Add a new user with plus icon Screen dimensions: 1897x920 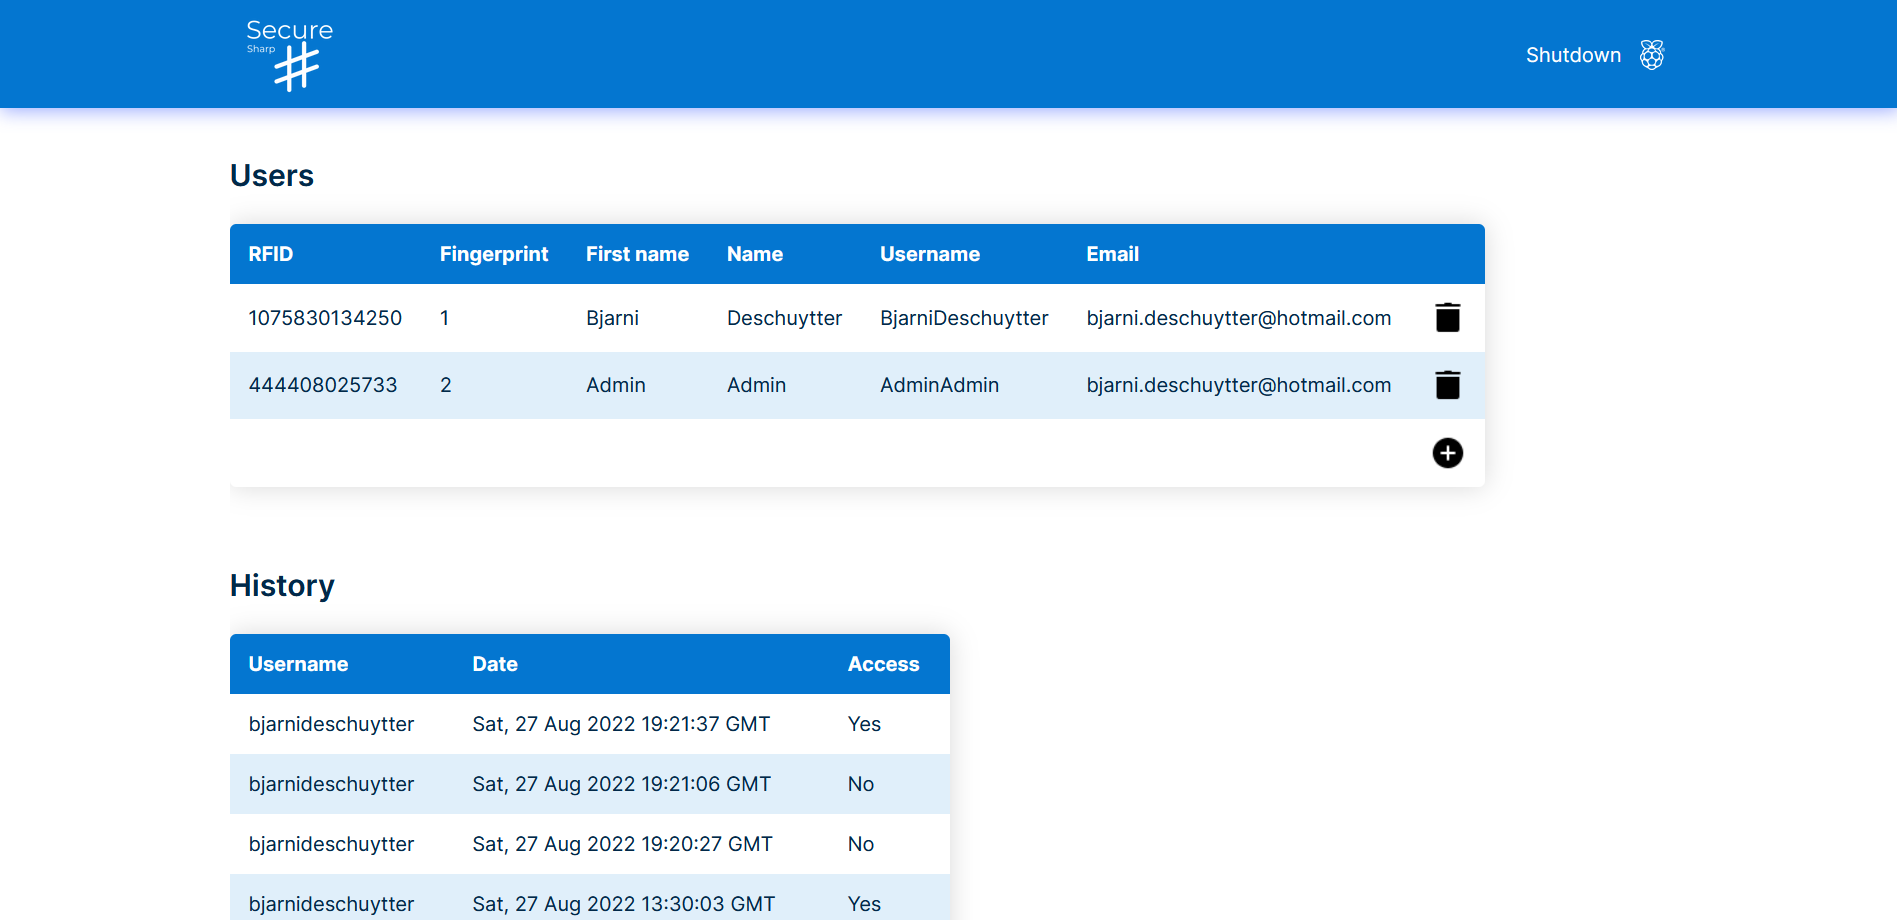pyautogui.click(x=1447, y=453)
